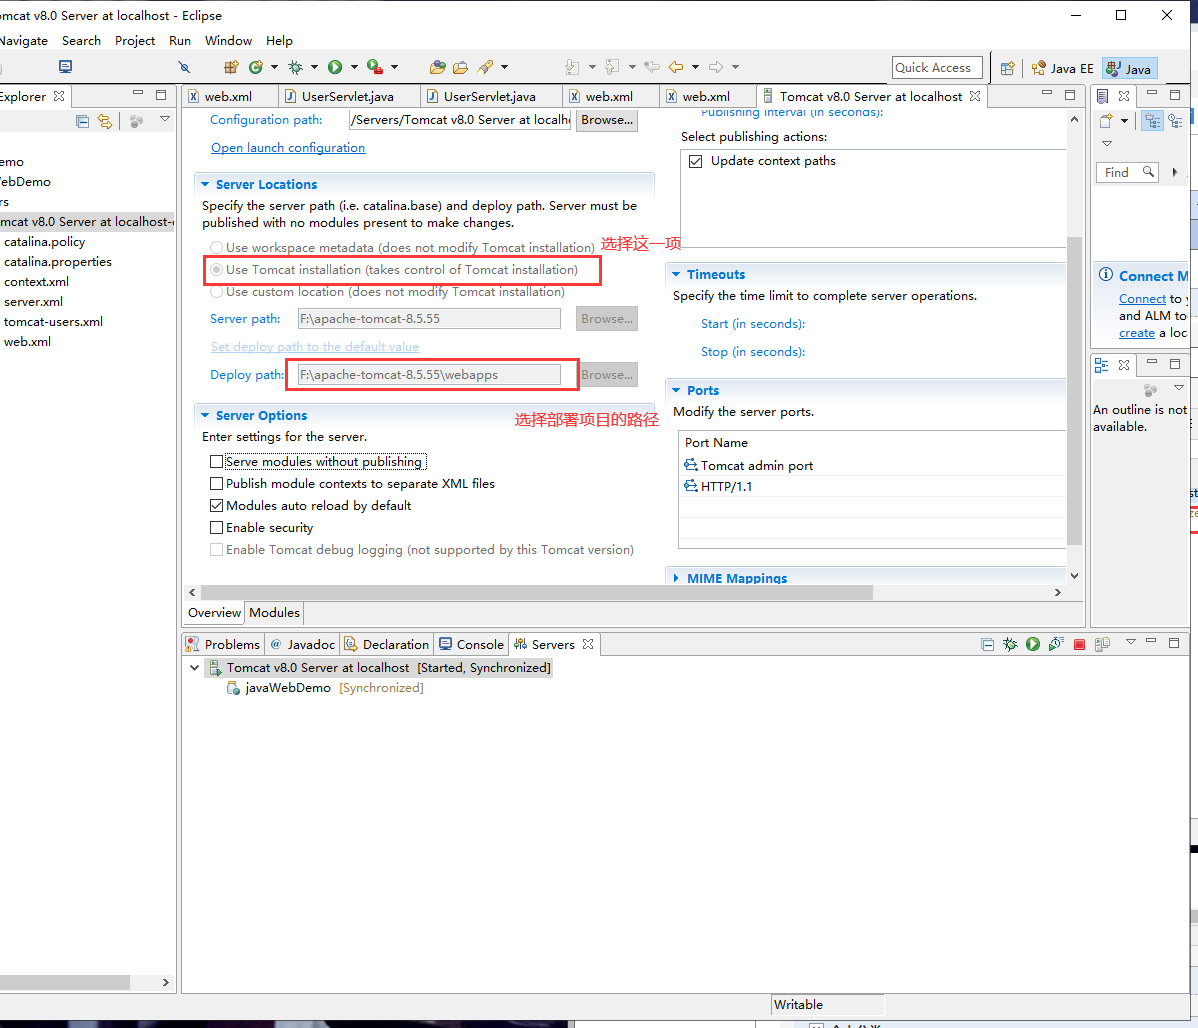Click Set deploy path to the default value link
1198x1028 pixels.
(315, 347)
